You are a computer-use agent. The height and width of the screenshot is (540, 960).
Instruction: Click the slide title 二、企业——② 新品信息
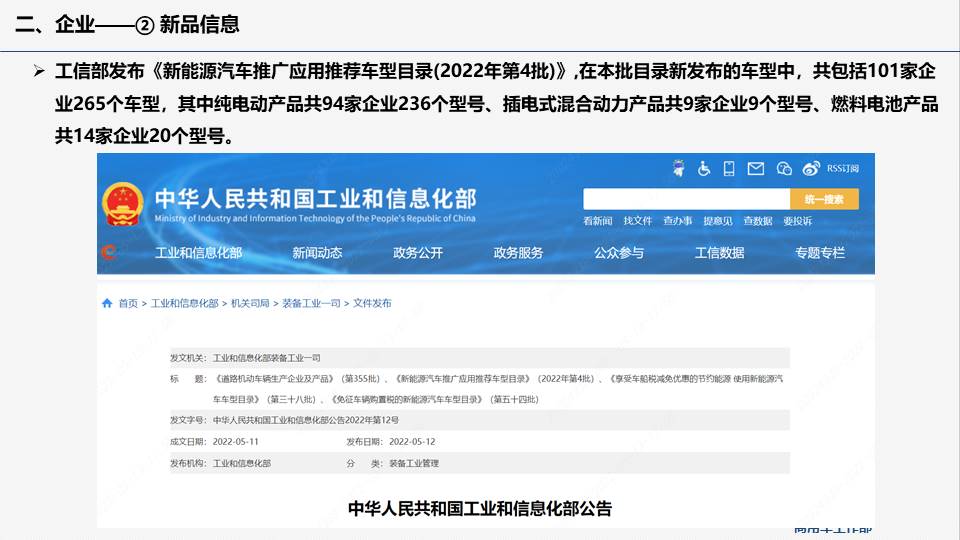[x=127, y=24]
